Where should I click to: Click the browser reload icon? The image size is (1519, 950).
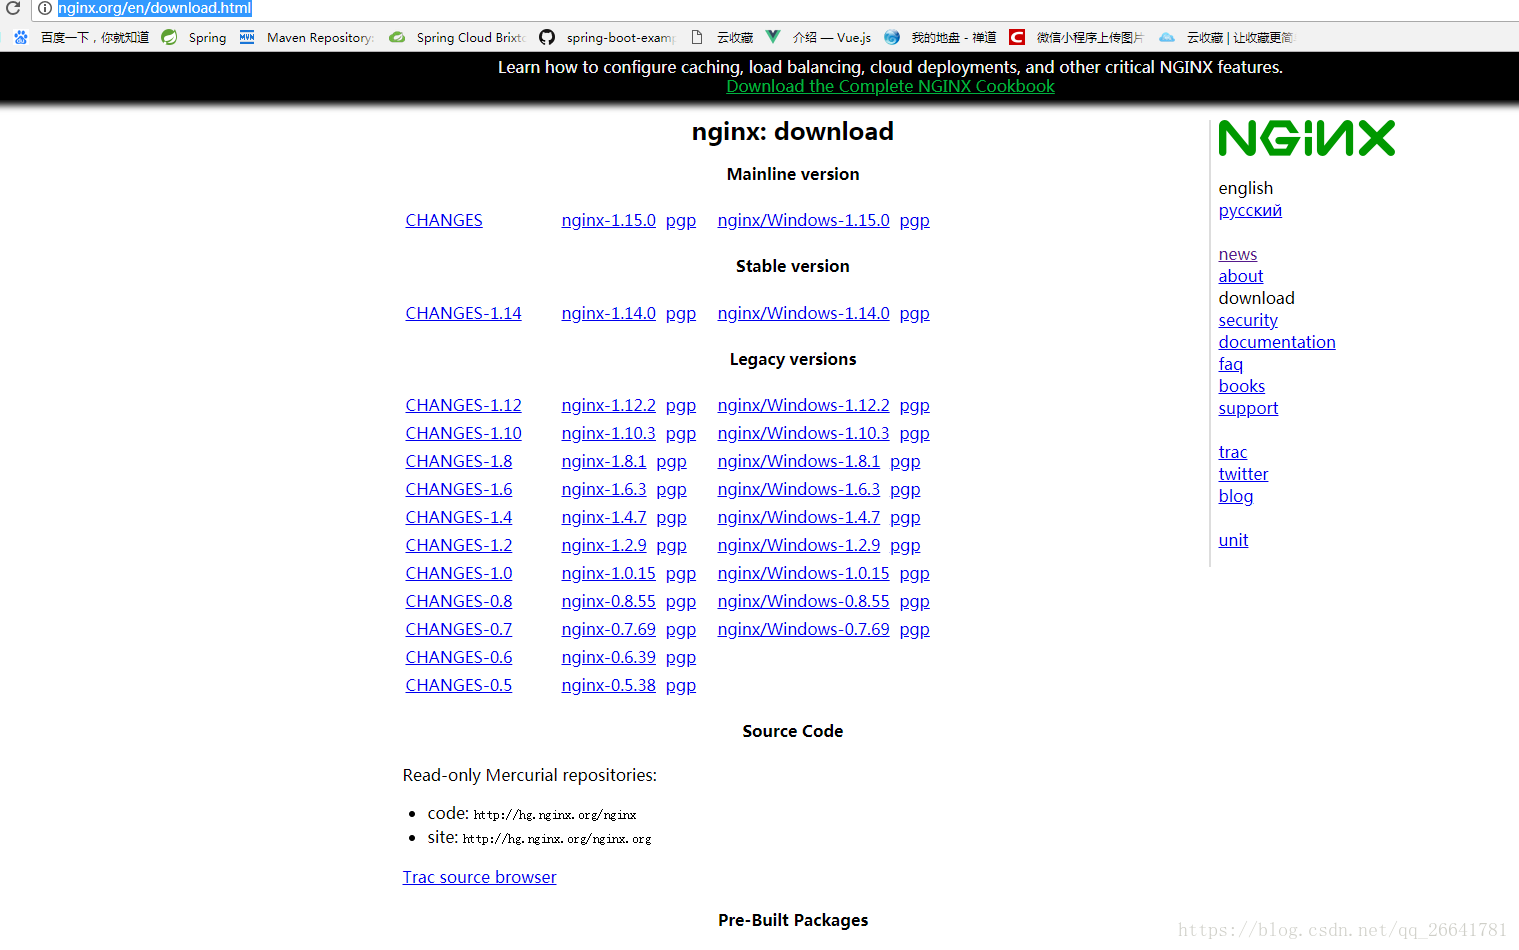pos(13,8)
